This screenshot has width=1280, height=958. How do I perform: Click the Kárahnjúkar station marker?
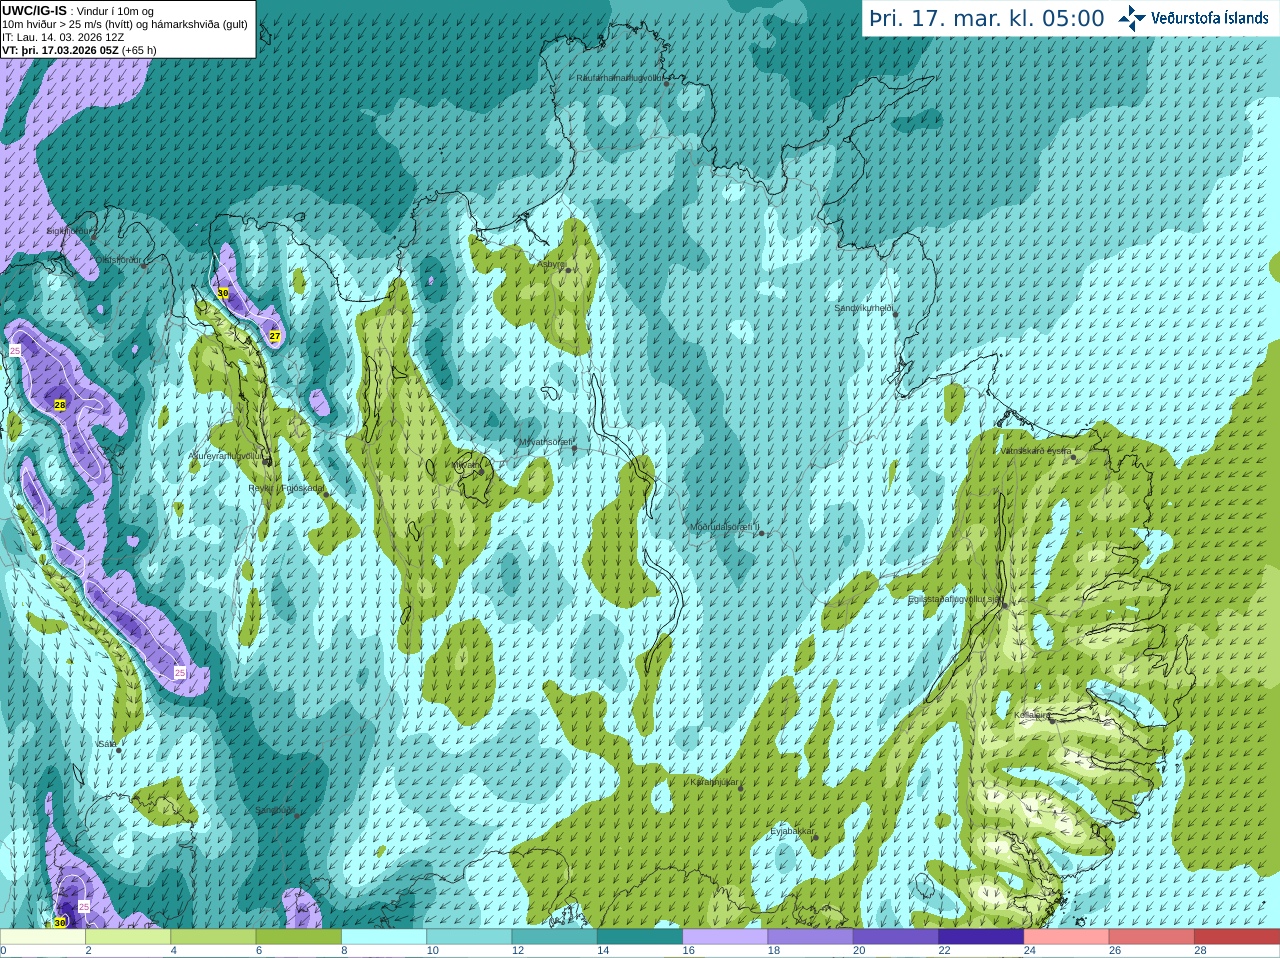741,789
